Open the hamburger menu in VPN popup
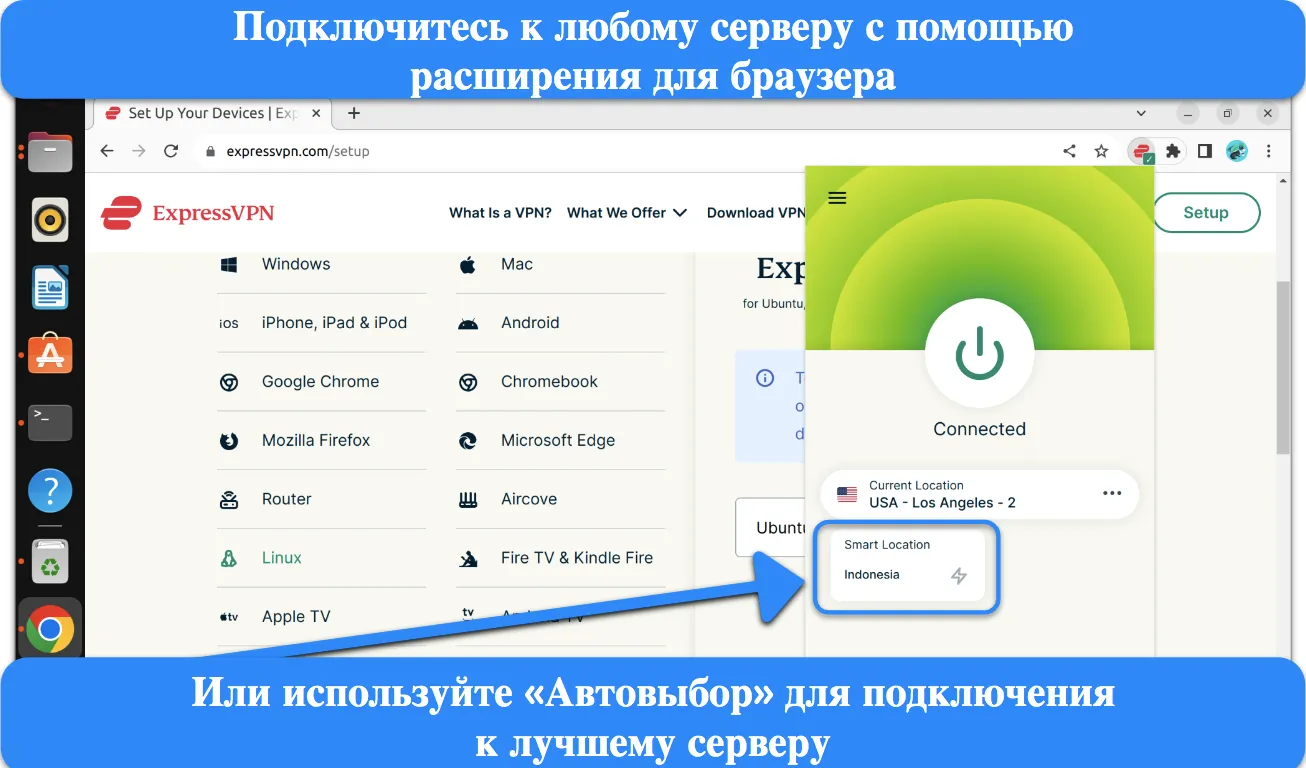Viewport: 1306px width, 768px height. [838, 198]
